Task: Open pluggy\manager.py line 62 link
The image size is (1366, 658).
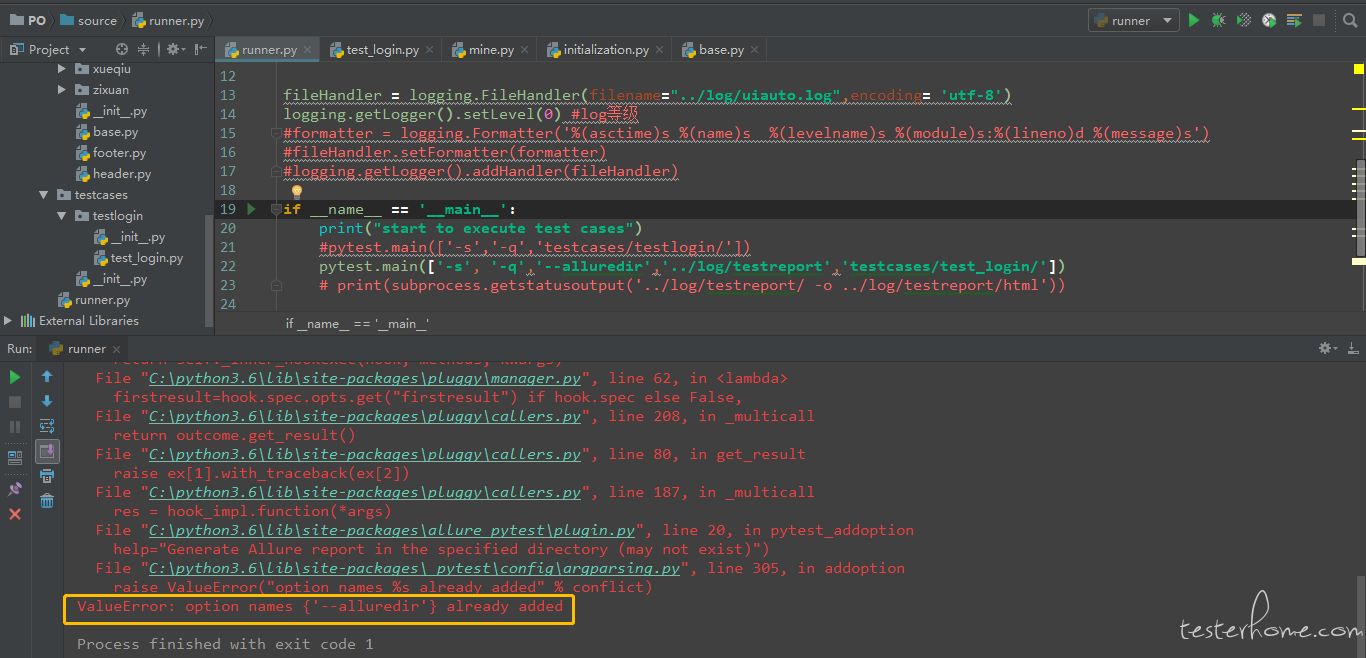Action: pos(364,378)
